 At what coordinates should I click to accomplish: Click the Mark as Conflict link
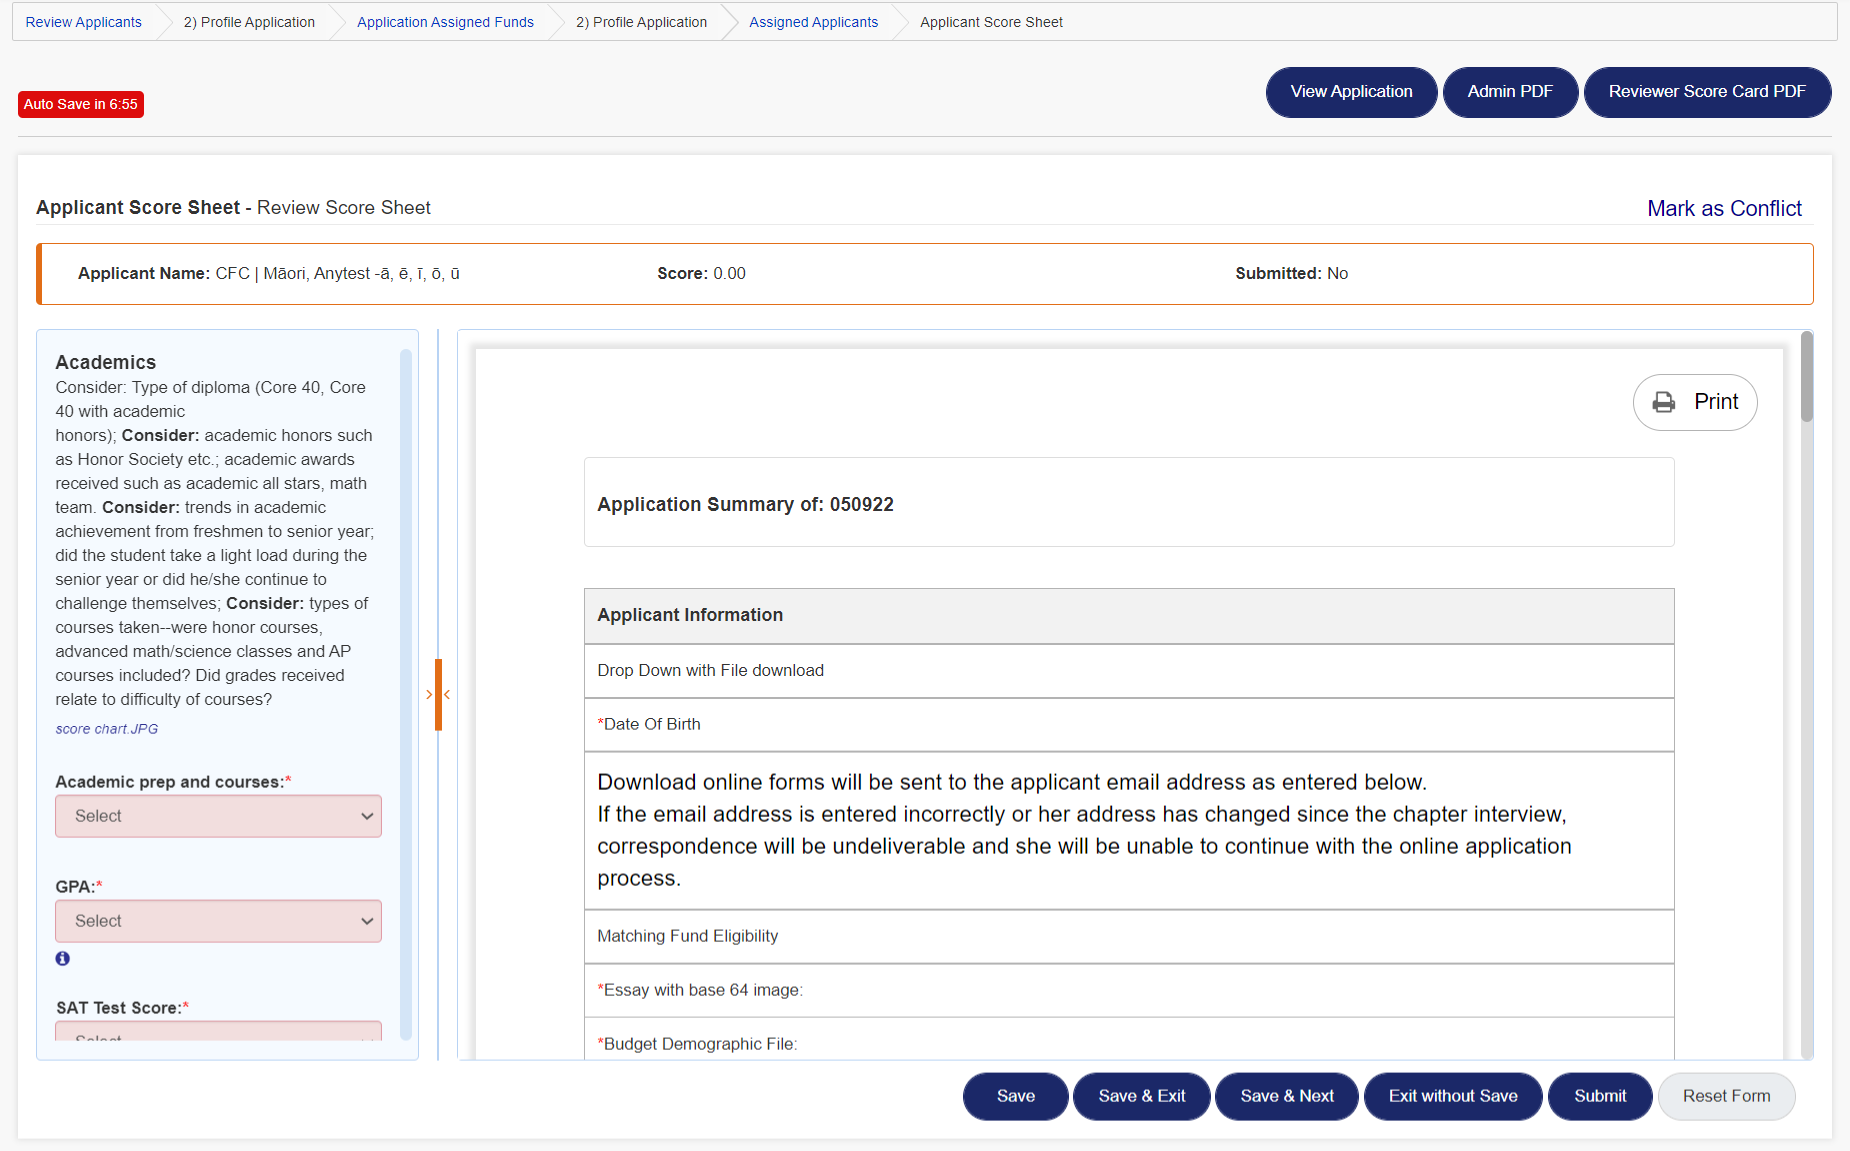pos(1724,208)
